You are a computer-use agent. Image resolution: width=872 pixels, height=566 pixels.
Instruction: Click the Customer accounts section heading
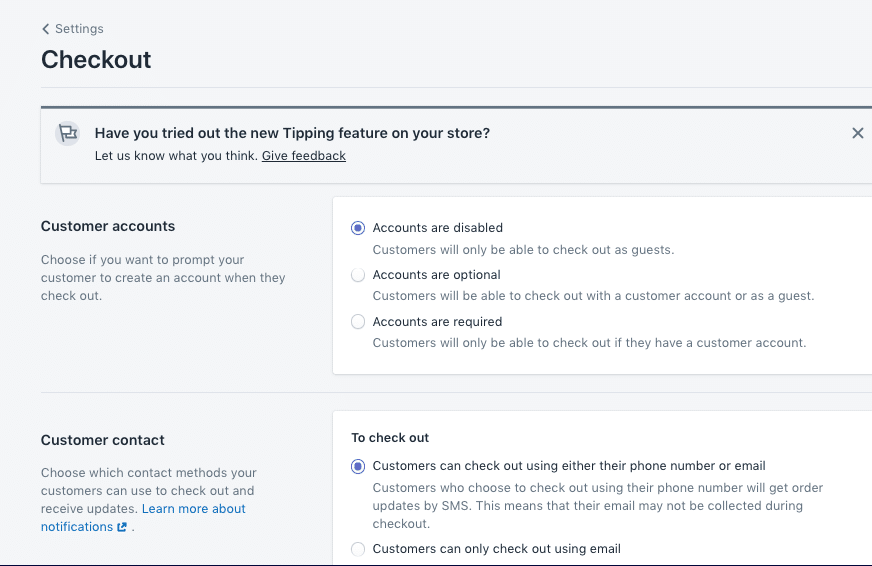(108, 227)
